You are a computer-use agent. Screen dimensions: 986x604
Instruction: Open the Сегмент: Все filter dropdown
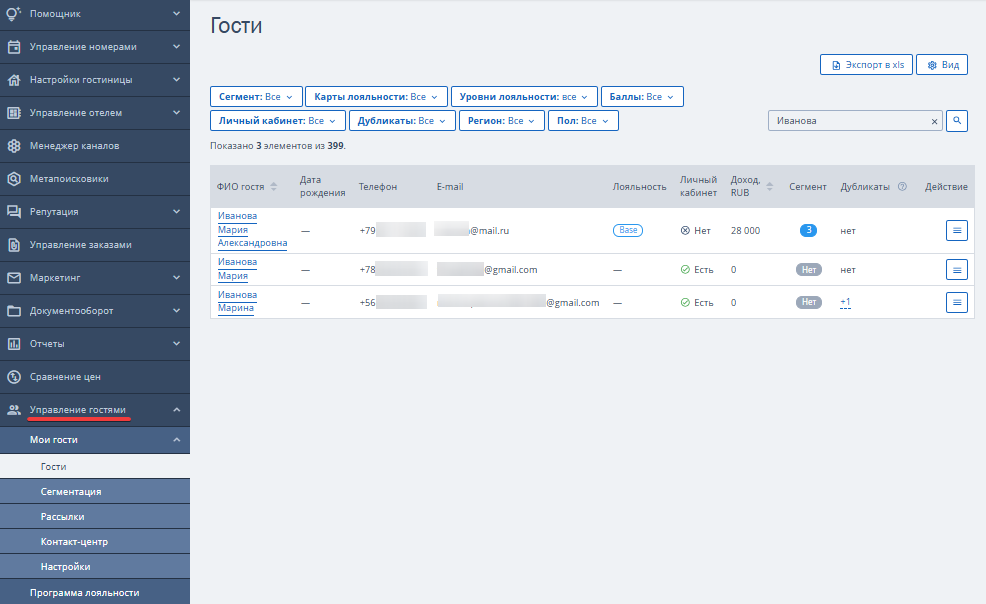pos(256,97)
